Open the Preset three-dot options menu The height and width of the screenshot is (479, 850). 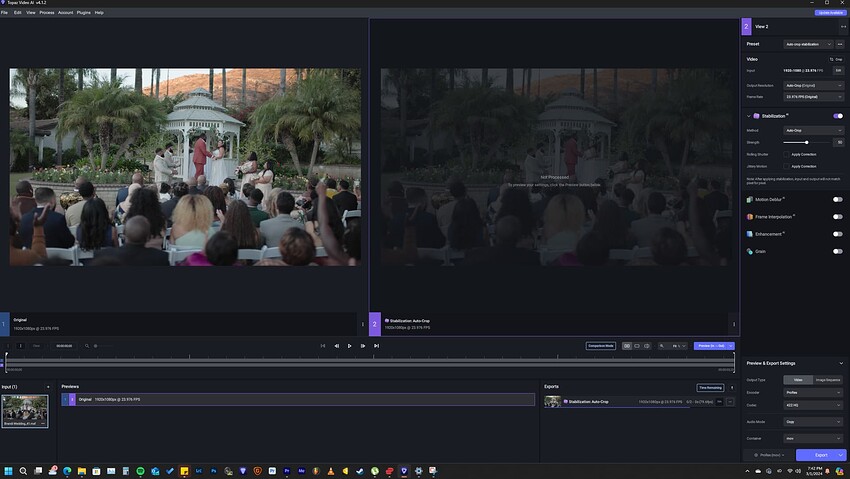tap(842, 44)
